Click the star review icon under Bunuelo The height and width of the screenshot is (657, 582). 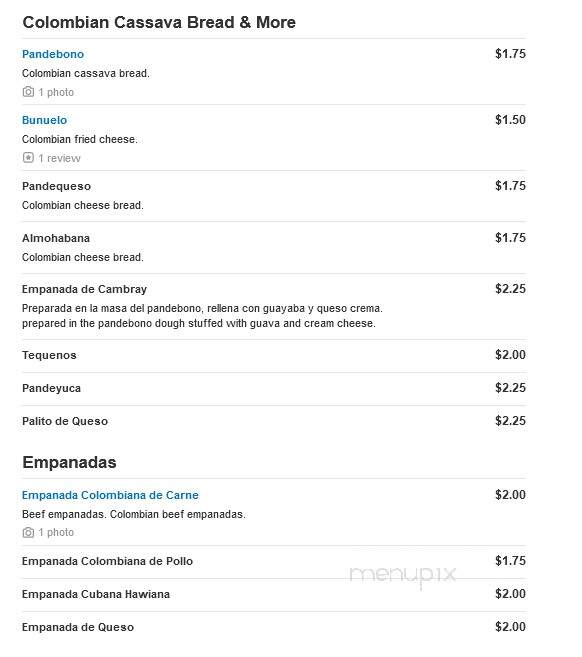coord(28,158)
